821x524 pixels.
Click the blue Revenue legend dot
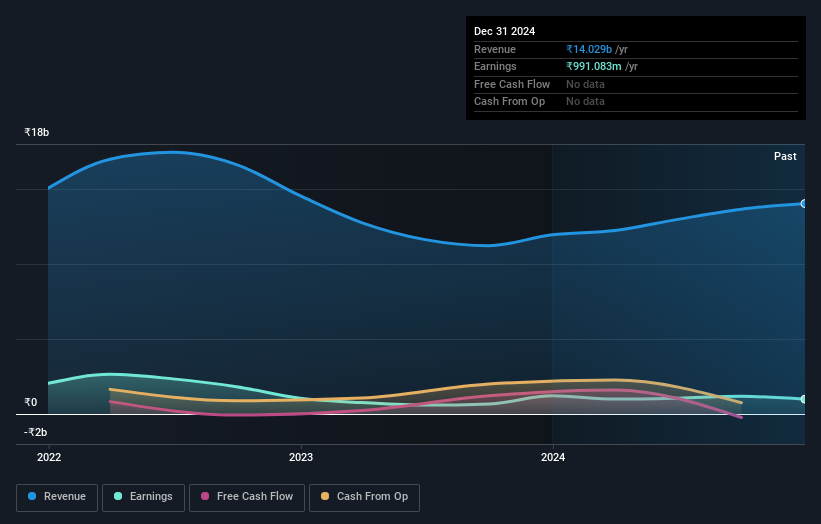(x=32, y=496)
